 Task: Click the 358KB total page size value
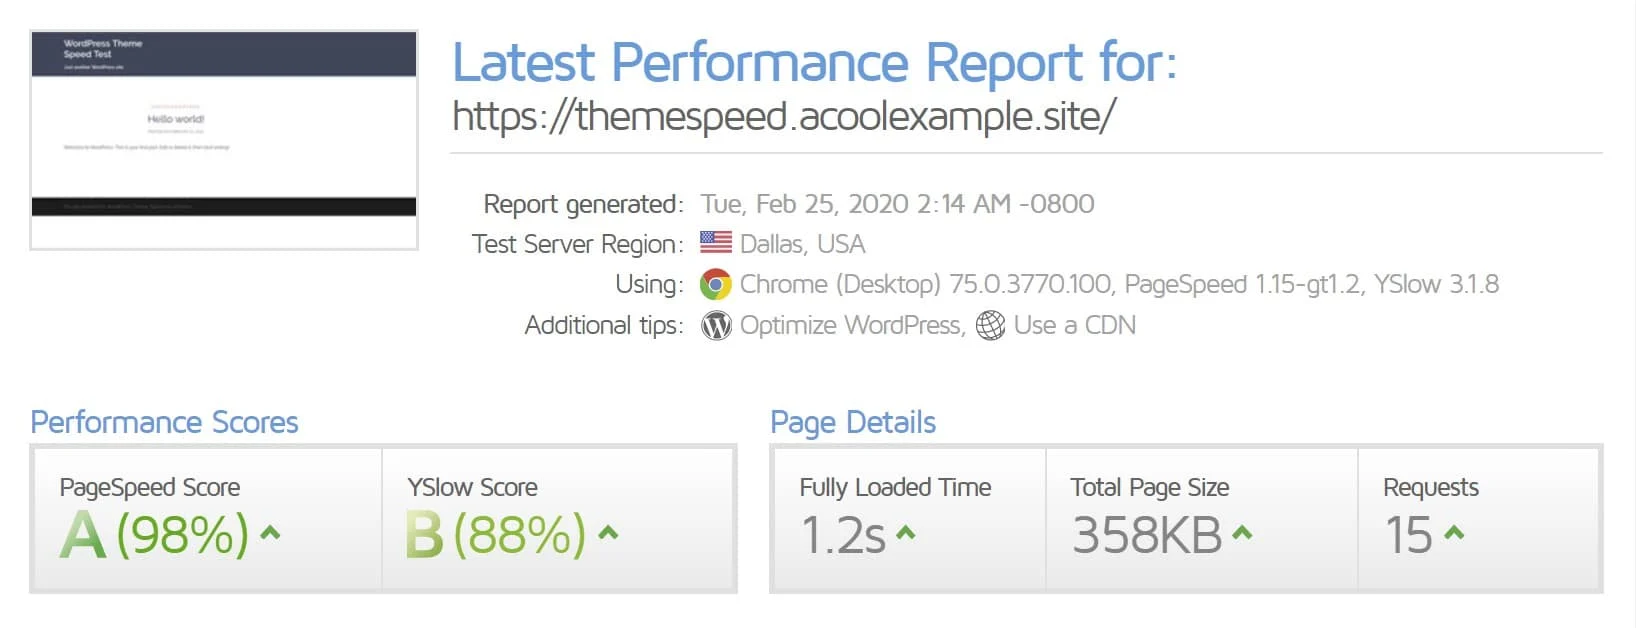1147,535
